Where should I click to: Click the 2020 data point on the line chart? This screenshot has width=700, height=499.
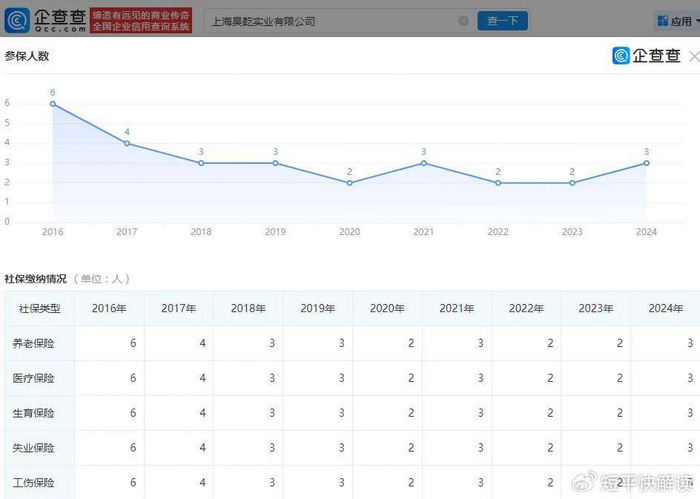(349, 182)
